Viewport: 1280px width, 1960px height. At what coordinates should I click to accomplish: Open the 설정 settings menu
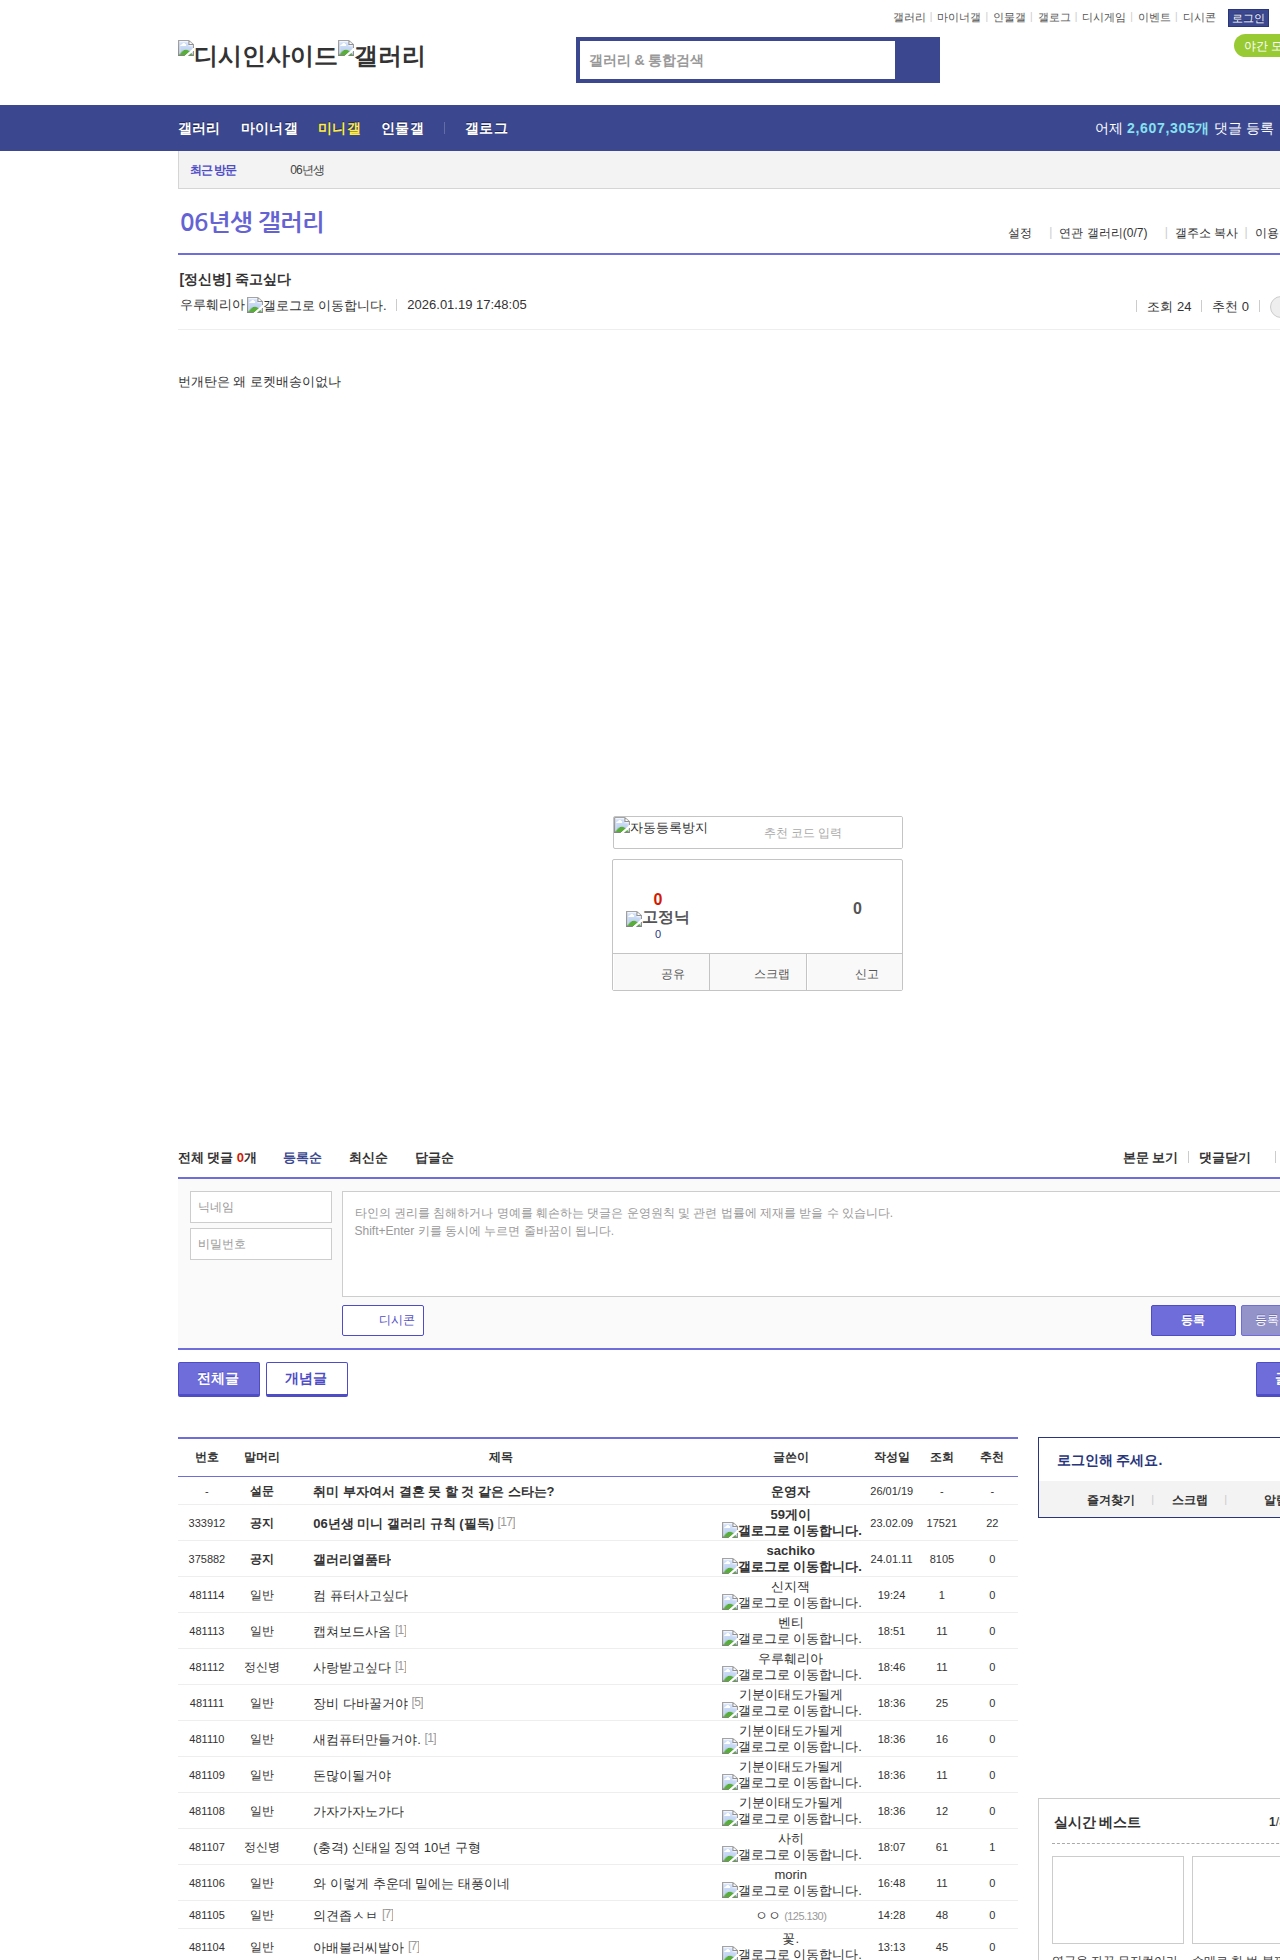(x=1019, y=233)
